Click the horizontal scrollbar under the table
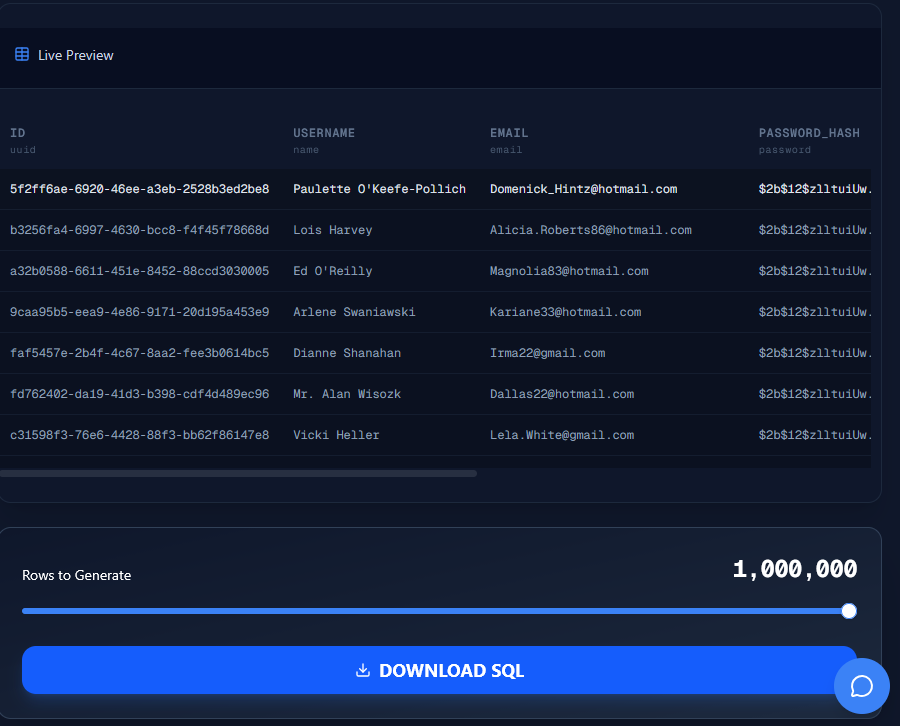 point(240,472)
